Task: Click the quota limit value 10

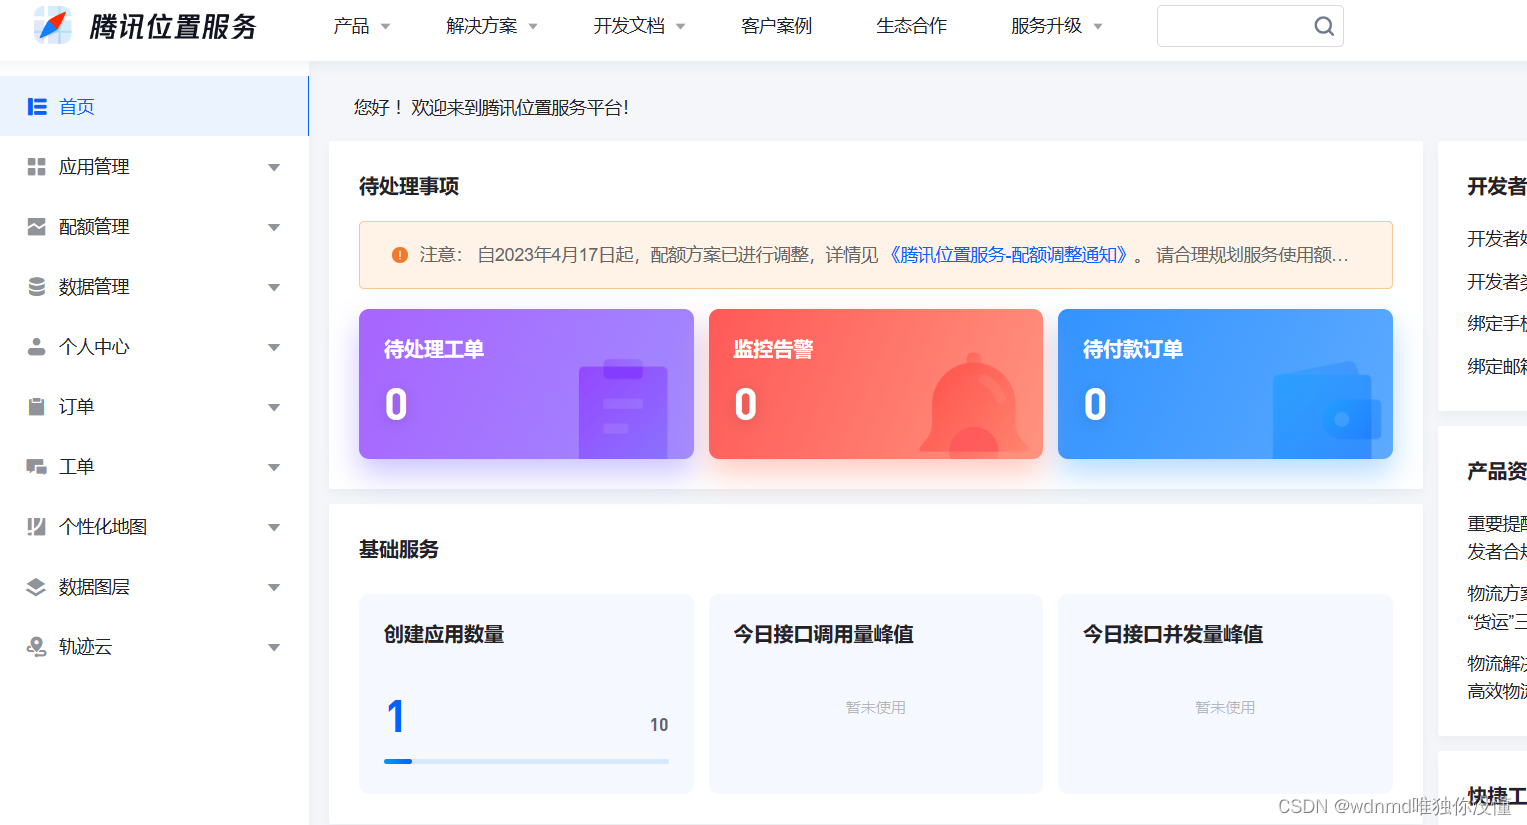Action: coord(659,724)
